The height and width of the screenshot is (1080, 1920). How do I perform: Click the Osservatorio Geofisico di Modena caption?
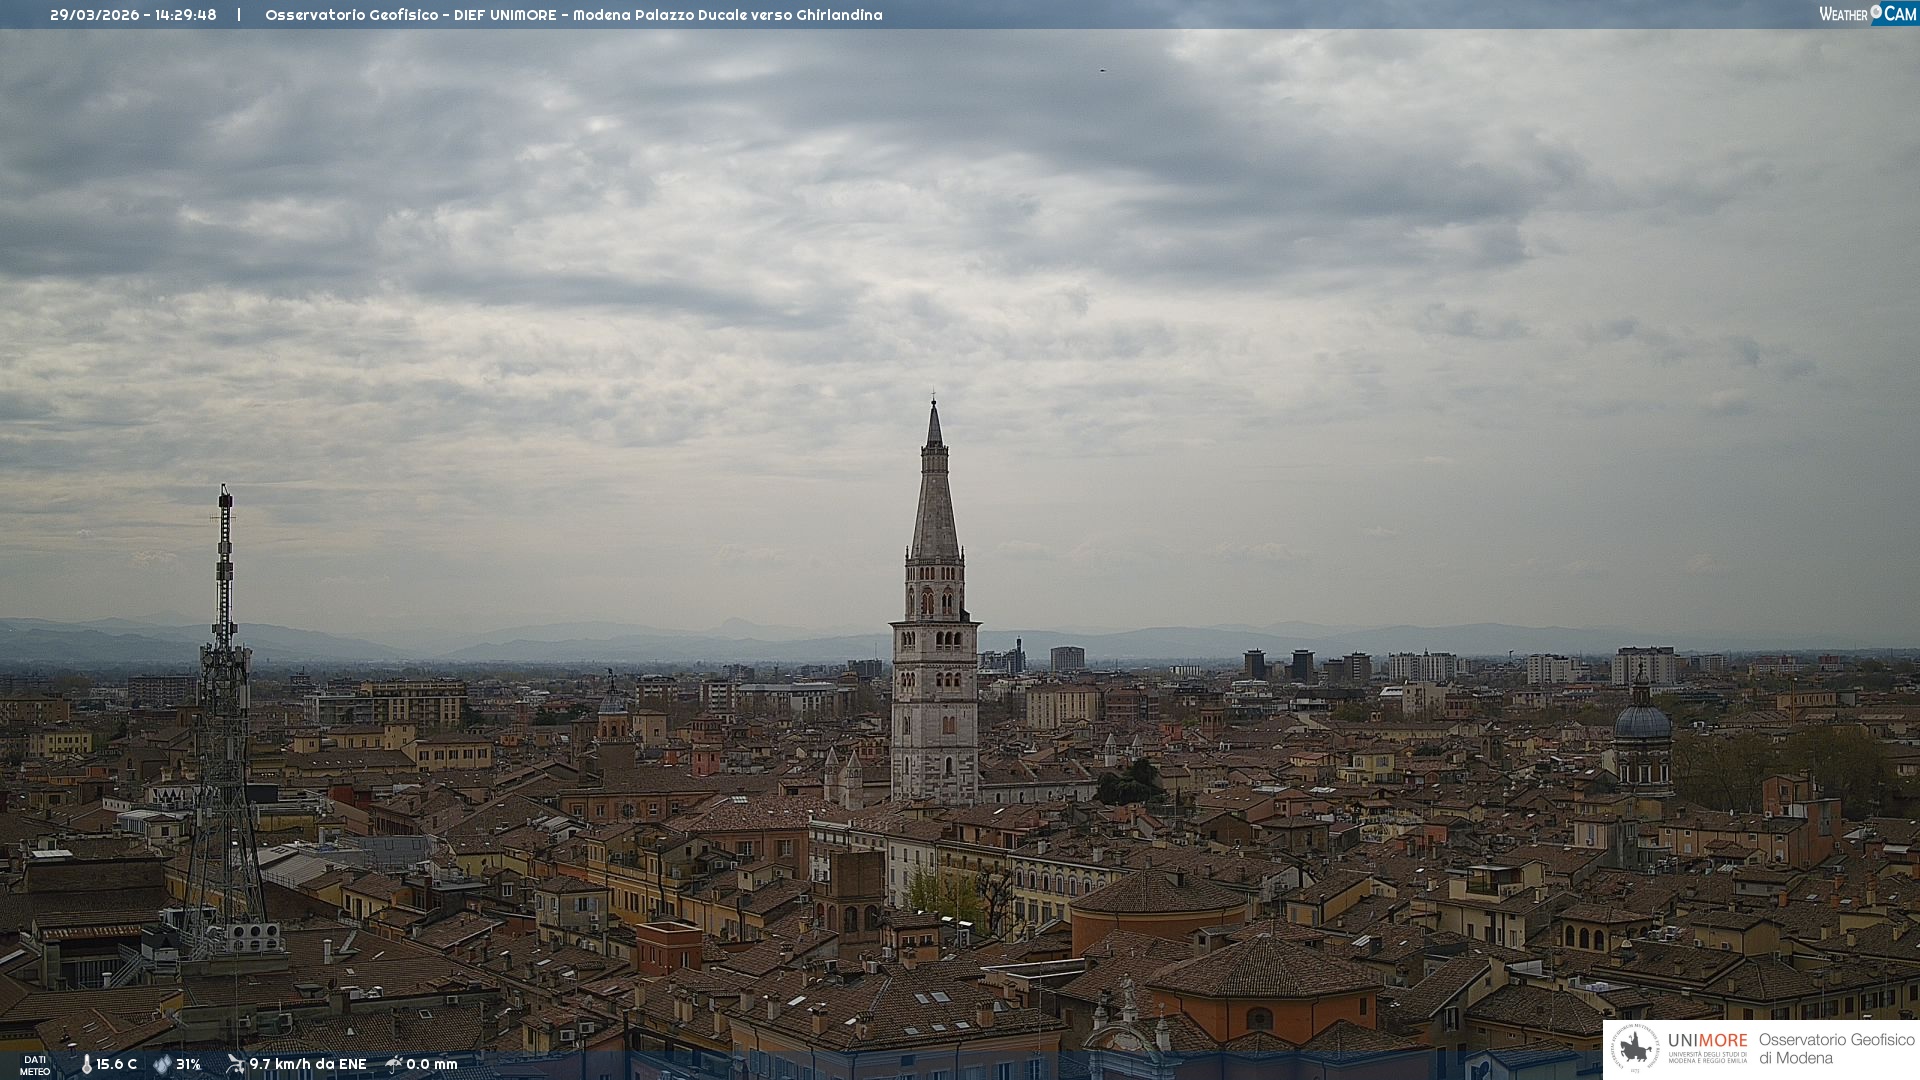[x=1836, y=1049]
